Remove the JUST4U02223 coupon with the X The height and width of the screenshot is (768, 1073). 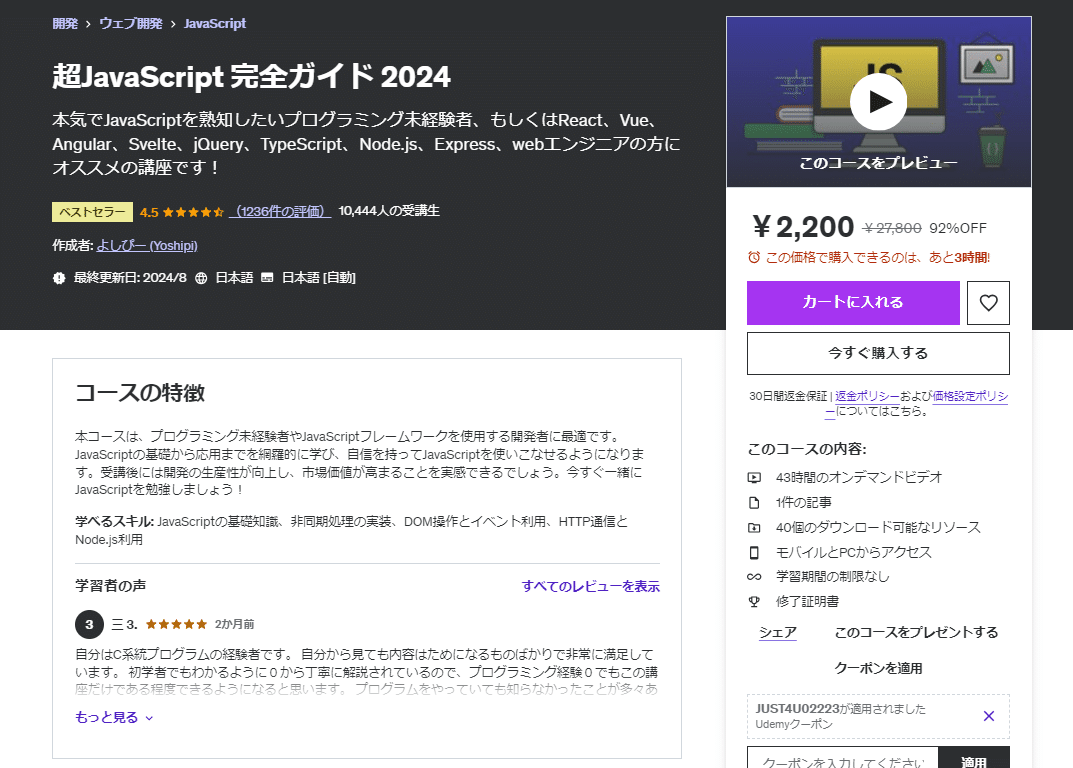988,716
